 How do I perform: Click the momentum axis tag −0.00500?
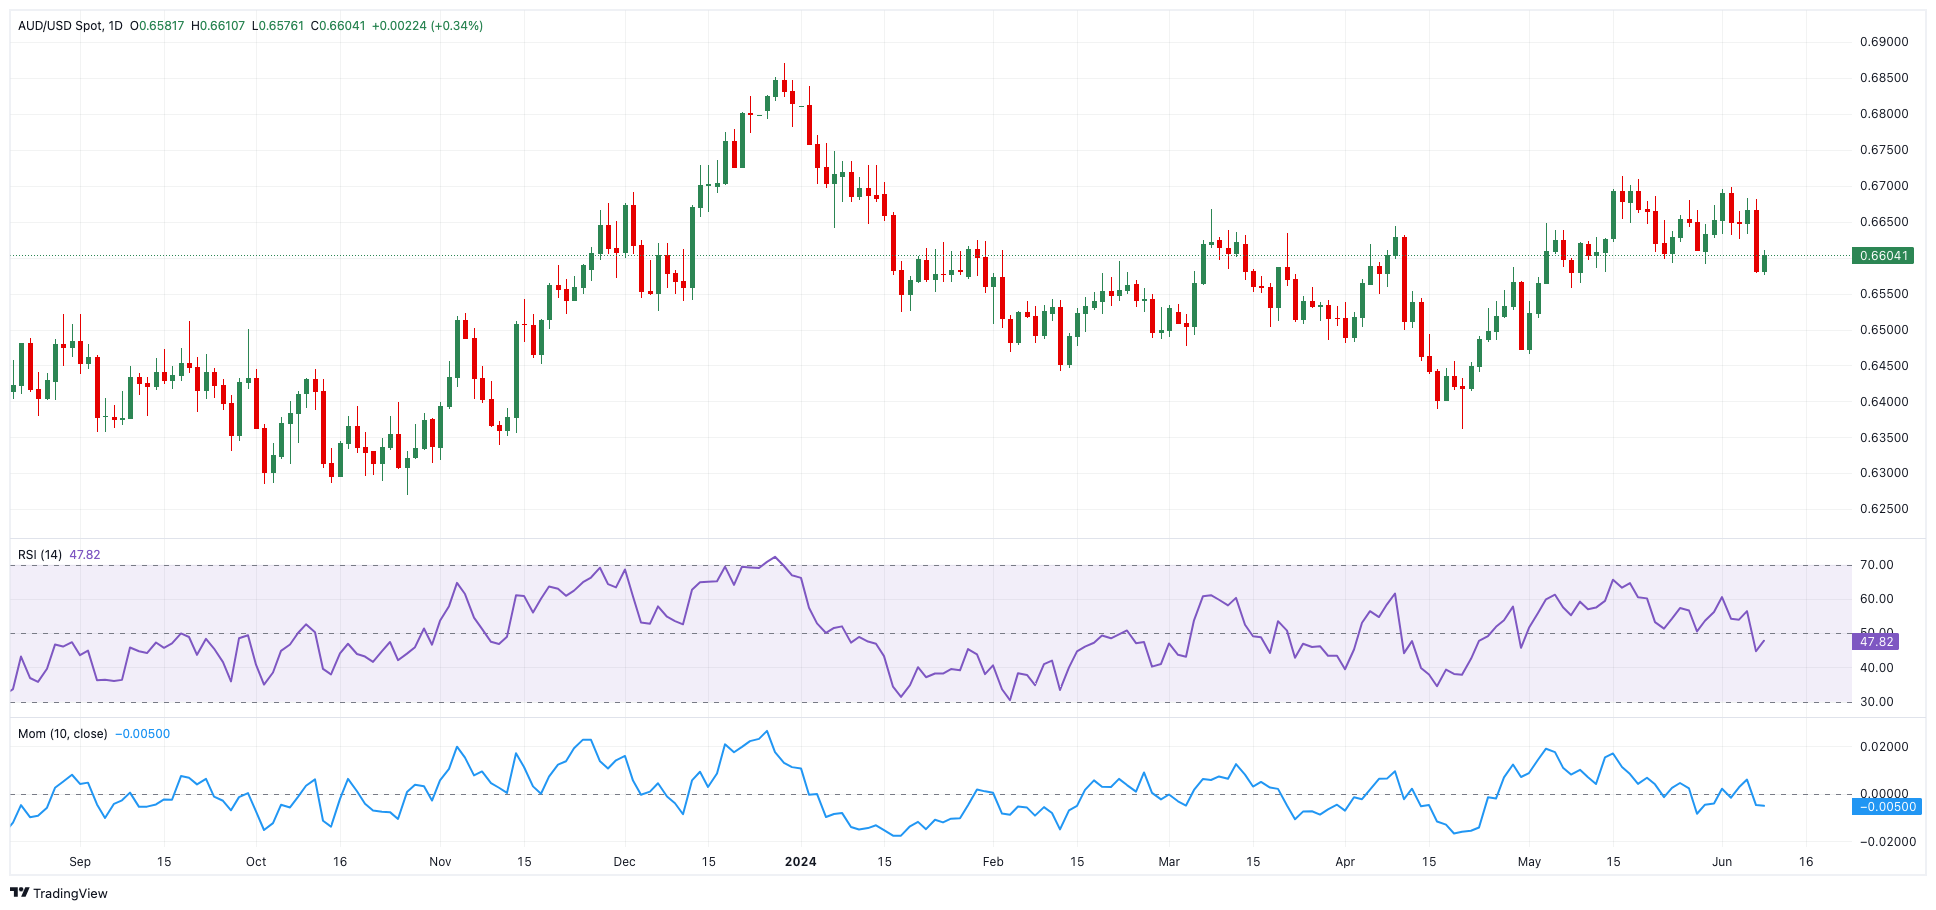(1887, 807)
